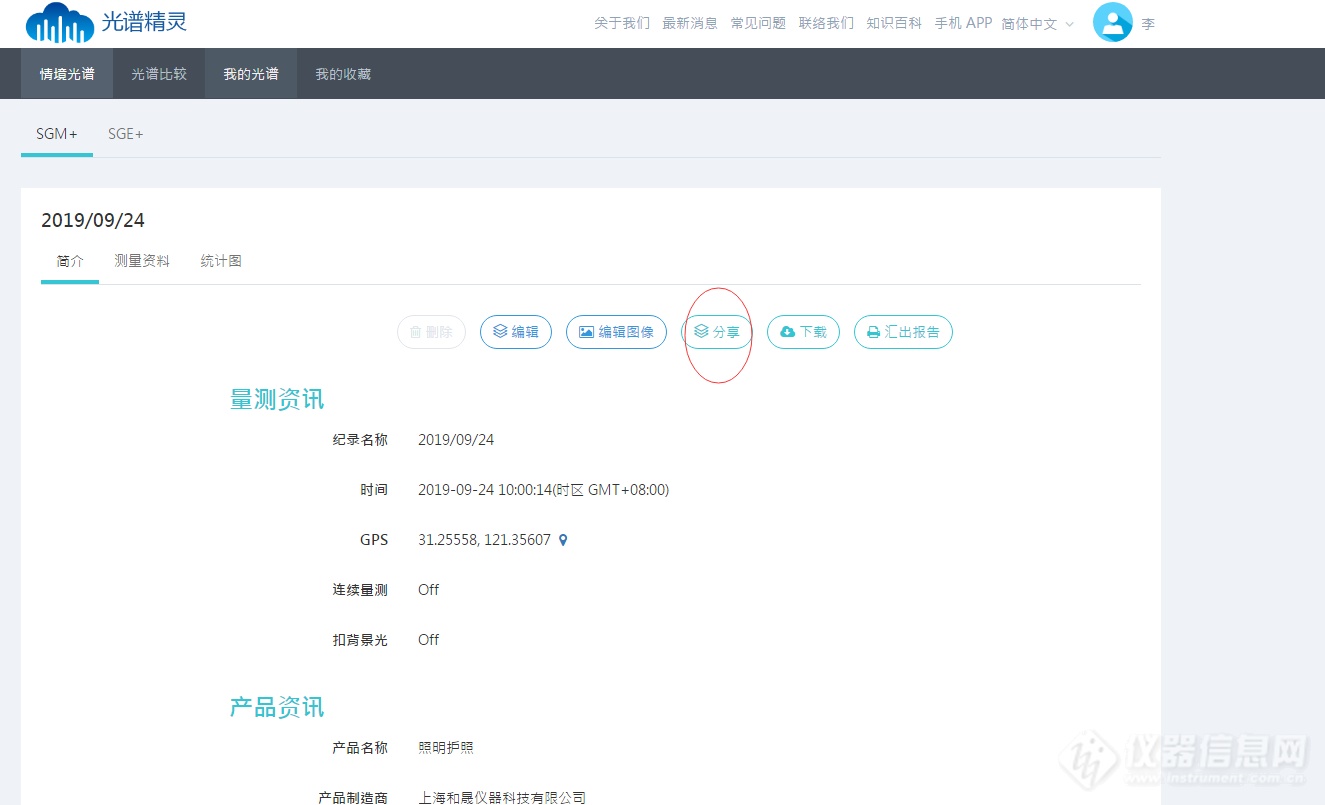The image size is (1325, 805).
Task: Click the 下载 download button
Action: (x=803, y=332)
